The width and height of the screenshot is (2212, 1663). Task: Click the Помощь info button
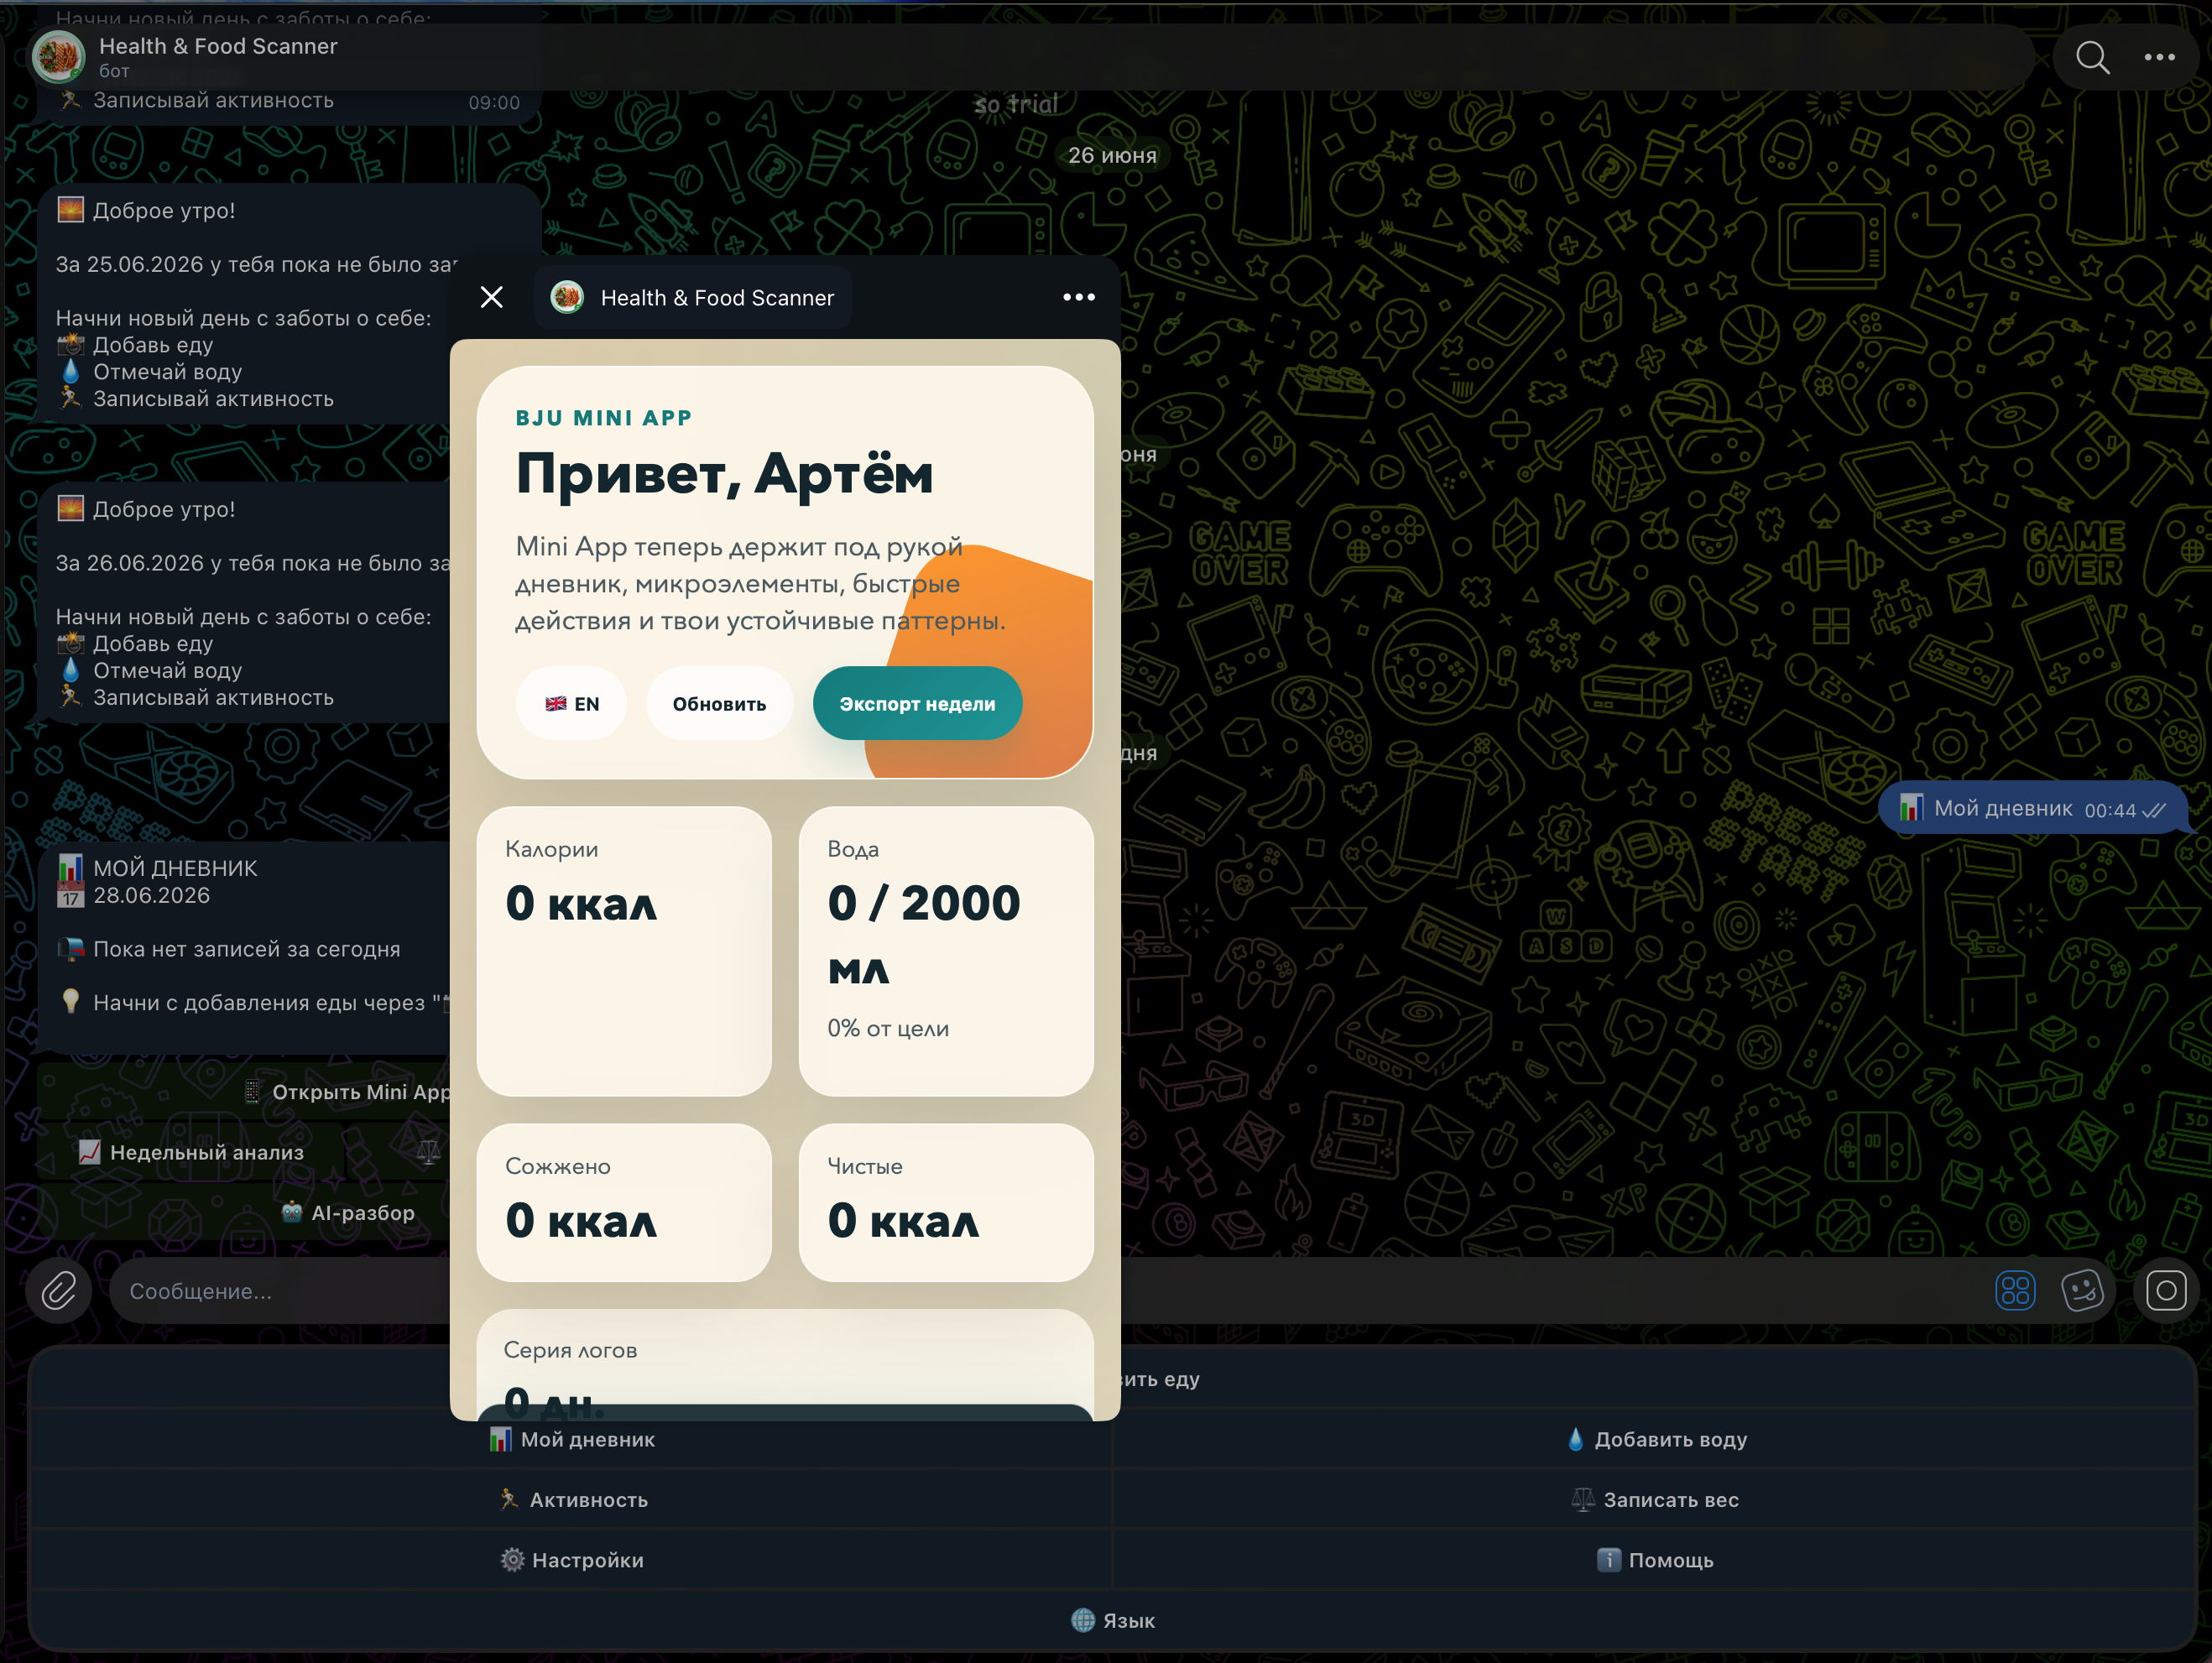1656,1559
